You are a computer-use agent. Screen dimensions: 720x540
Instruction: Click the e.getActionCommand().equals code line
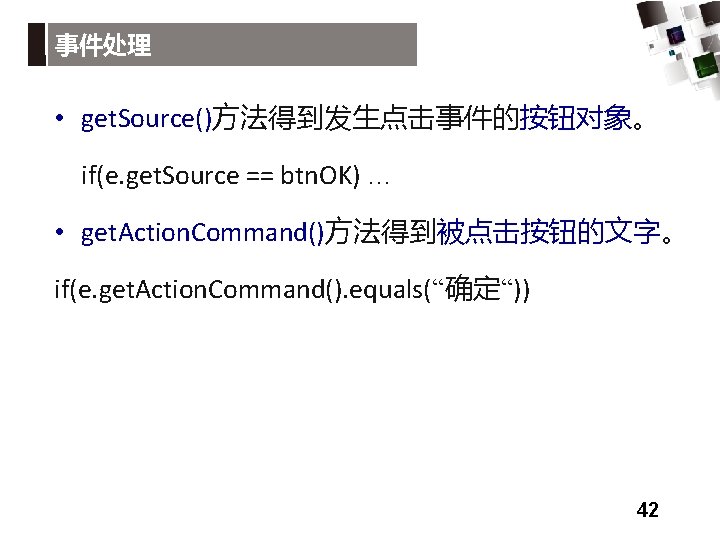(x=292, y=289)
